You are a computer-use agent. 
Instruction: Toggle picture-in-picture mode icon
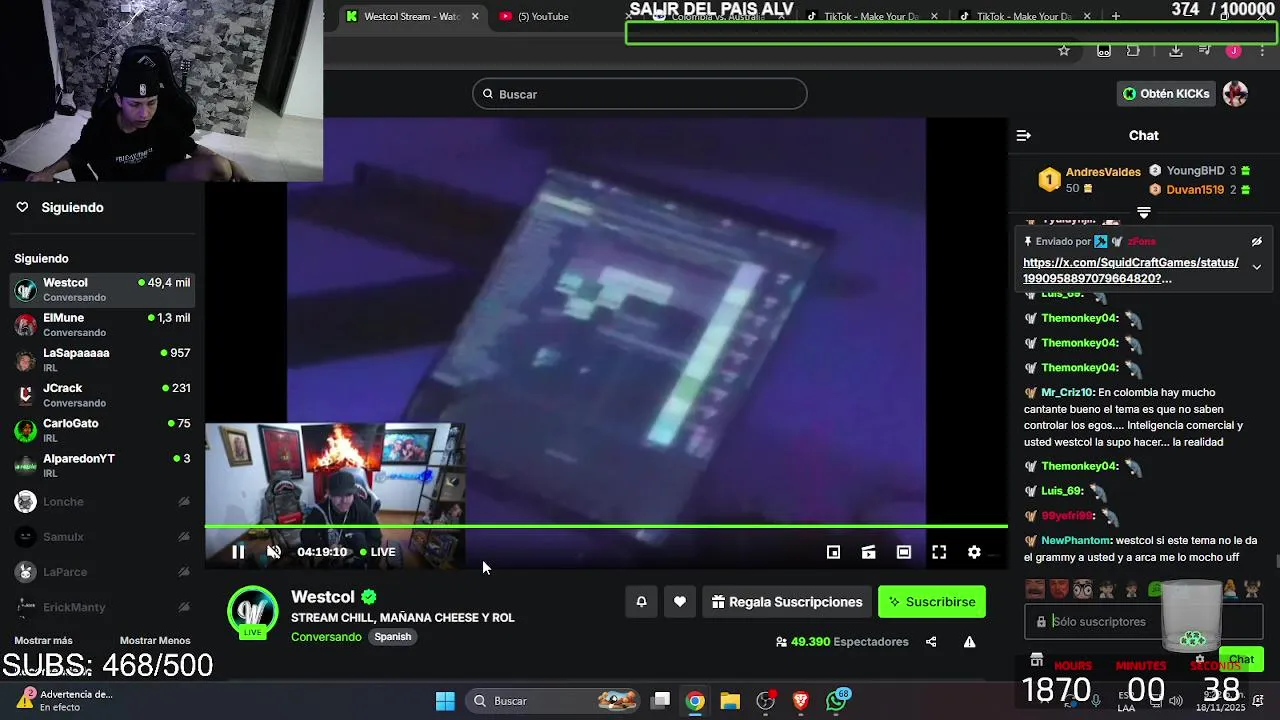click(x=833, y=552)
